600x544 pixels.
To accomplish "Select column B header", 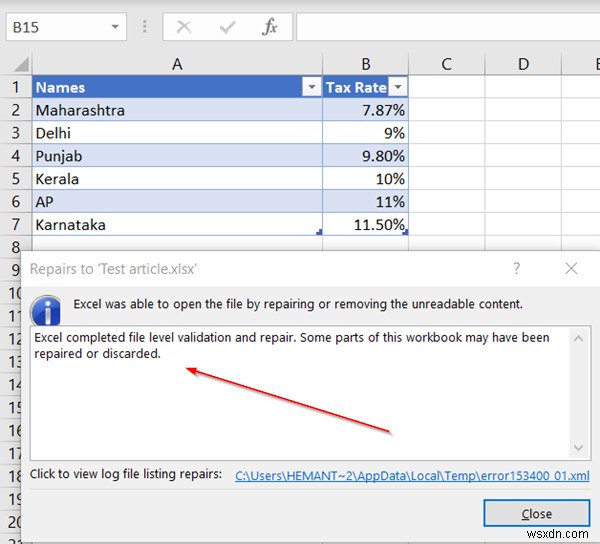I will point(365,64).
